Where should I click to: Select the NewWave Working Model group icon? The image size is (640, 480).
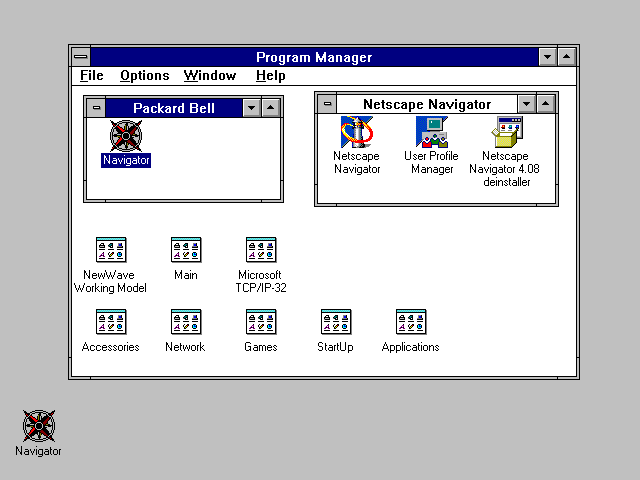pos(111,249)
